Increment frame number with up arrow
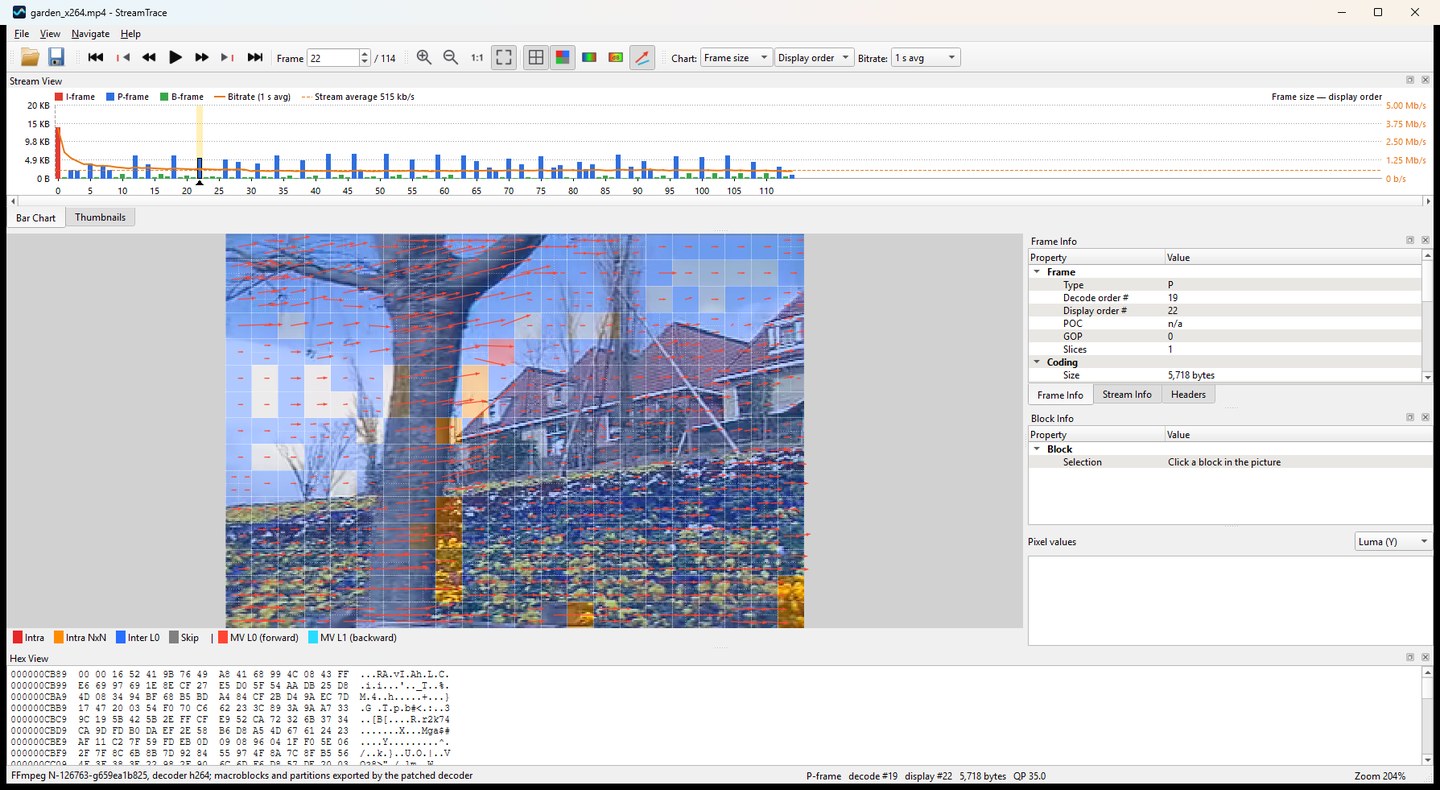This screenshot has height=790, width=1440. click(x=364, y=54)
